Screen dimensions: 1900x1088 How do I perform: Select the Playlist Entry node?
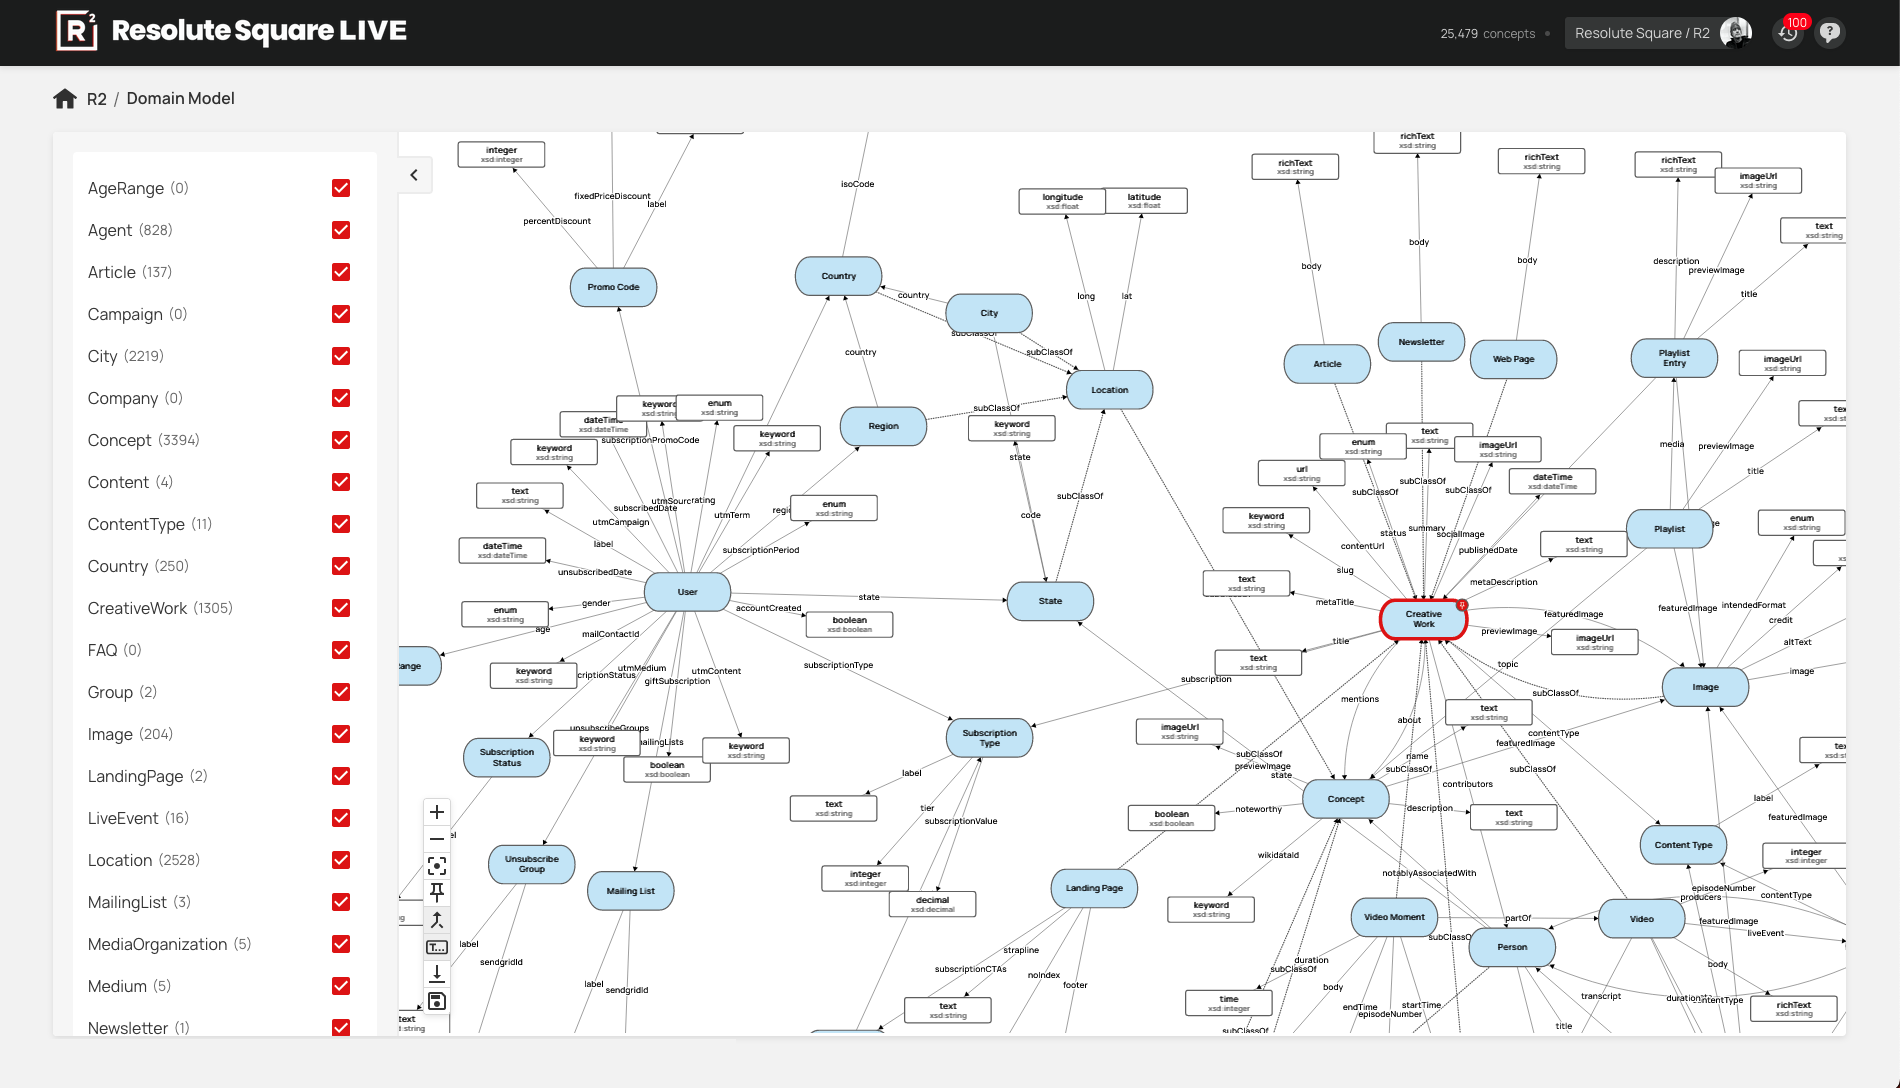[1674, 358]
